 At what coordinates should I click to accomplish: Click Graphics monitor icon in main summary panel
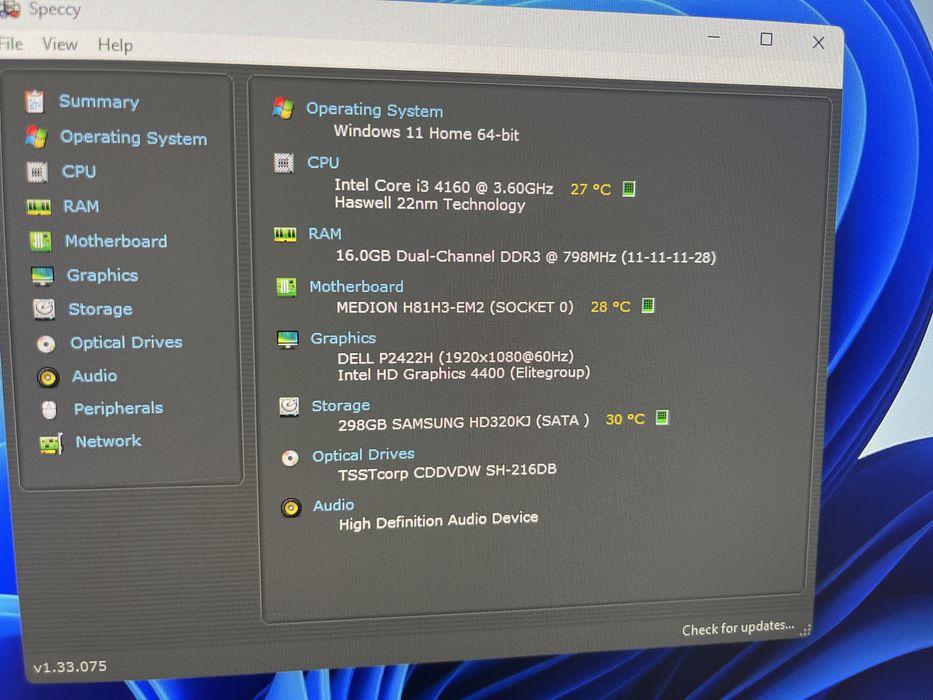[x=288, y=339]
